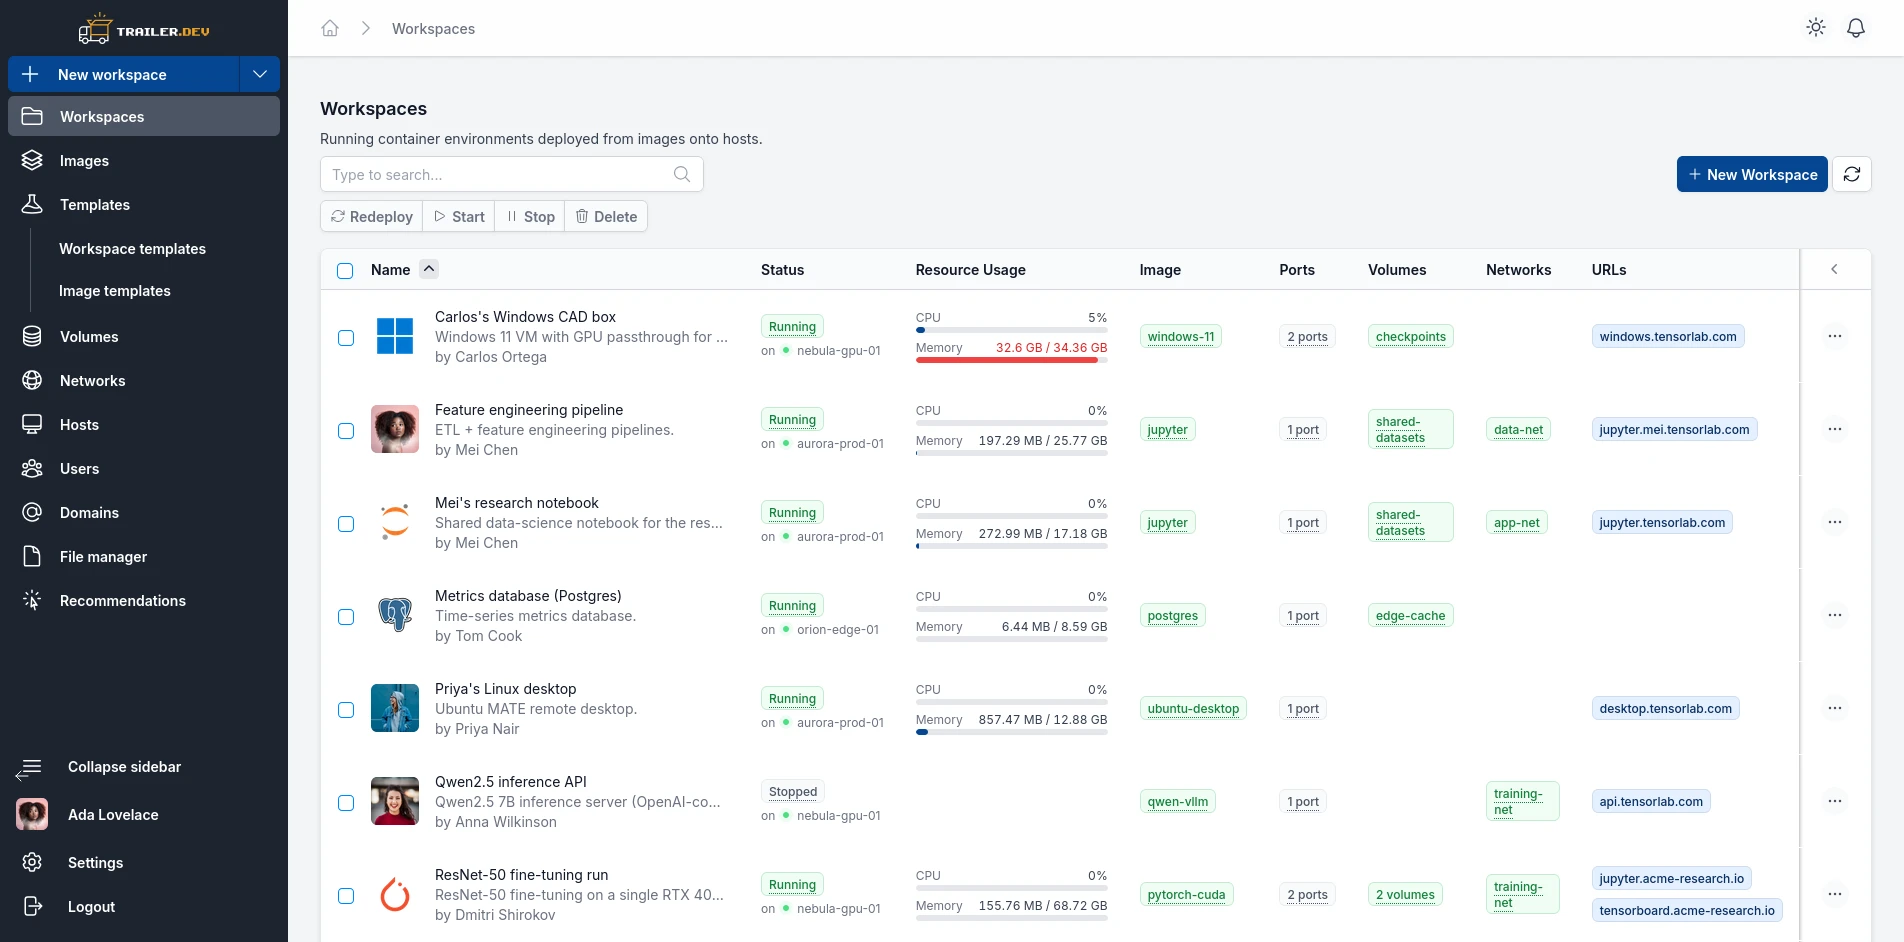This screenshot has width=1904, height=942.
Task: Open row menu for Mei's research notebook
Action: tap(1835, 522)
